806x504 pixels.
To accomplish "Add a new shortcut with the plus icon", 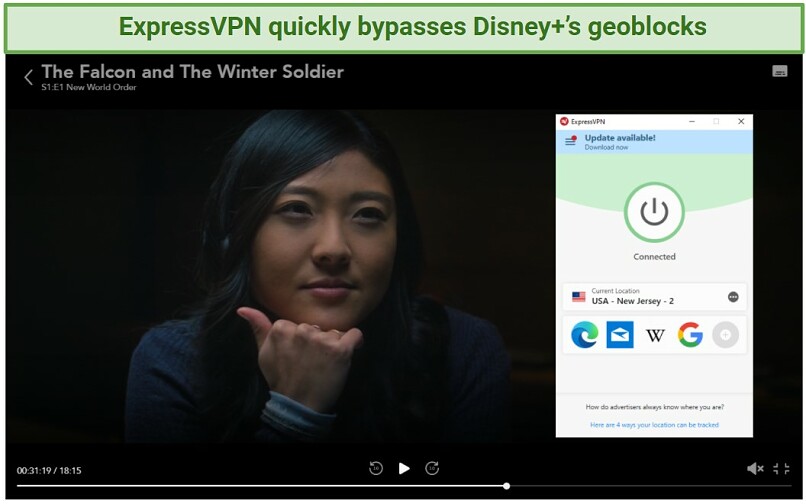I will pyautogui.click(x=725, y=334).
